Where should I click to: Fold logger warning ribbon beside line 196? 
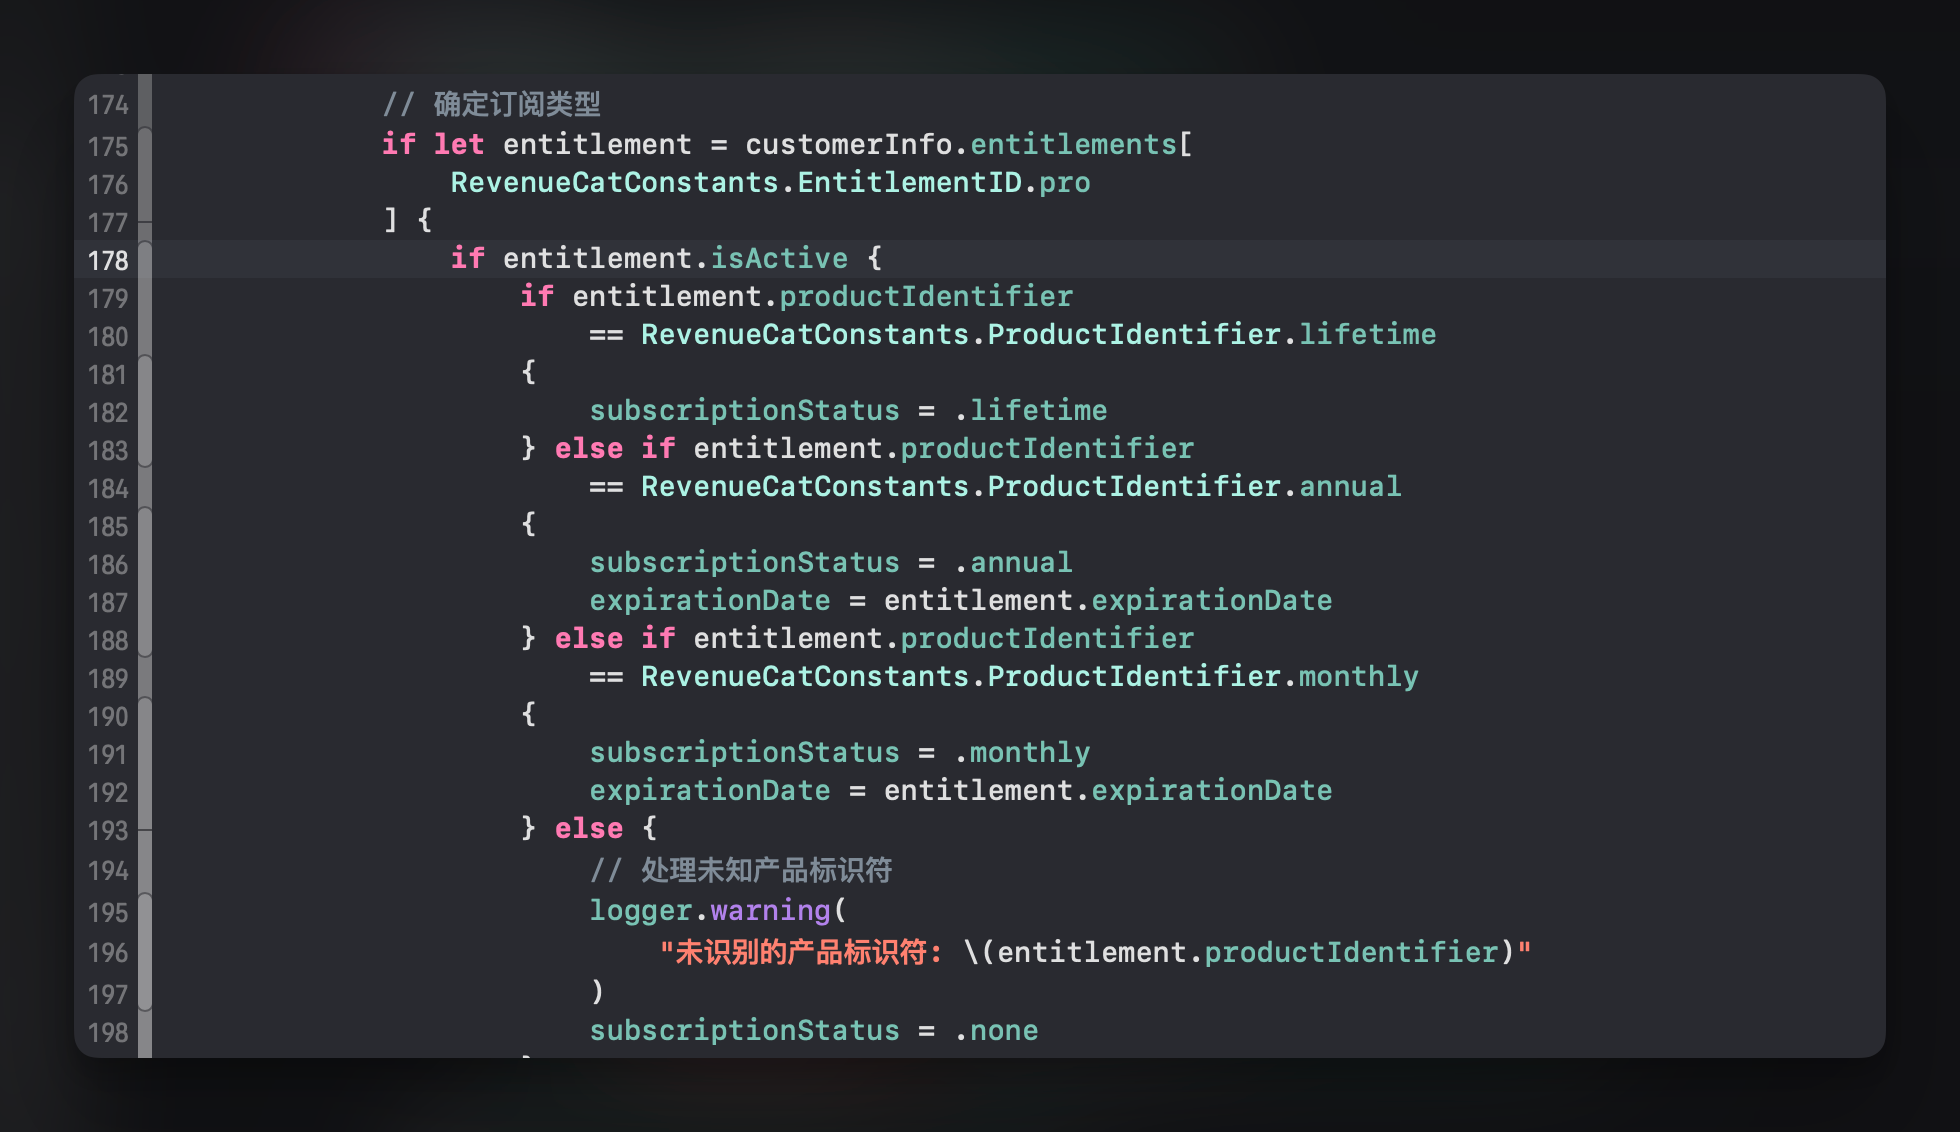click(x=145, y=952)
